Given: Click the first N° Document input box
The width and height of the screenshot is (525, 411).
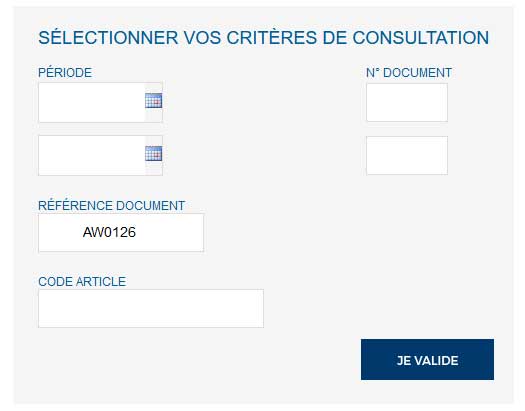Looking at the screenshot, I should tap(407, 102).
